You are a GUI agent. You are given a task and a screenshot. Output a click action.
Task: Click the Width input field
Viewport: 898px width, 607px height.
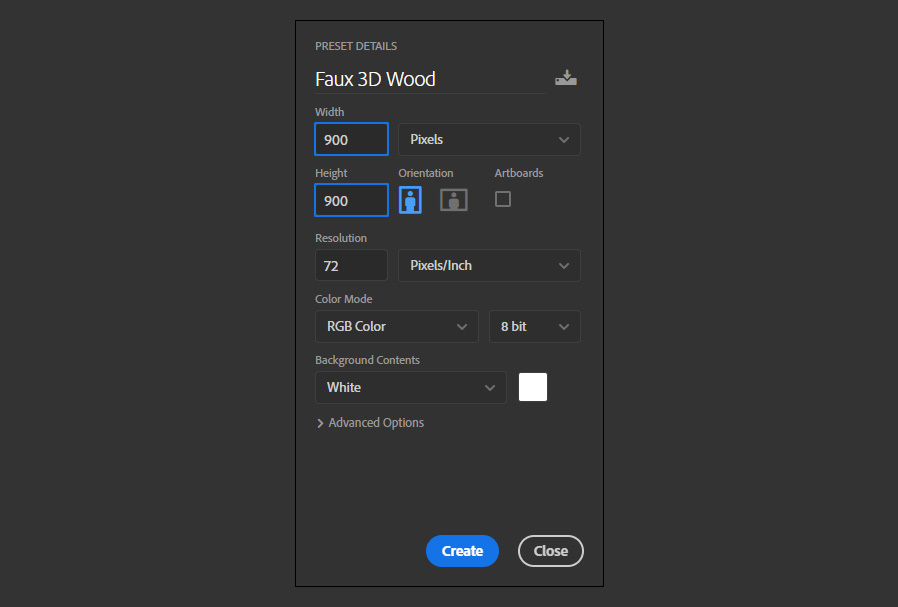[351, 139]
